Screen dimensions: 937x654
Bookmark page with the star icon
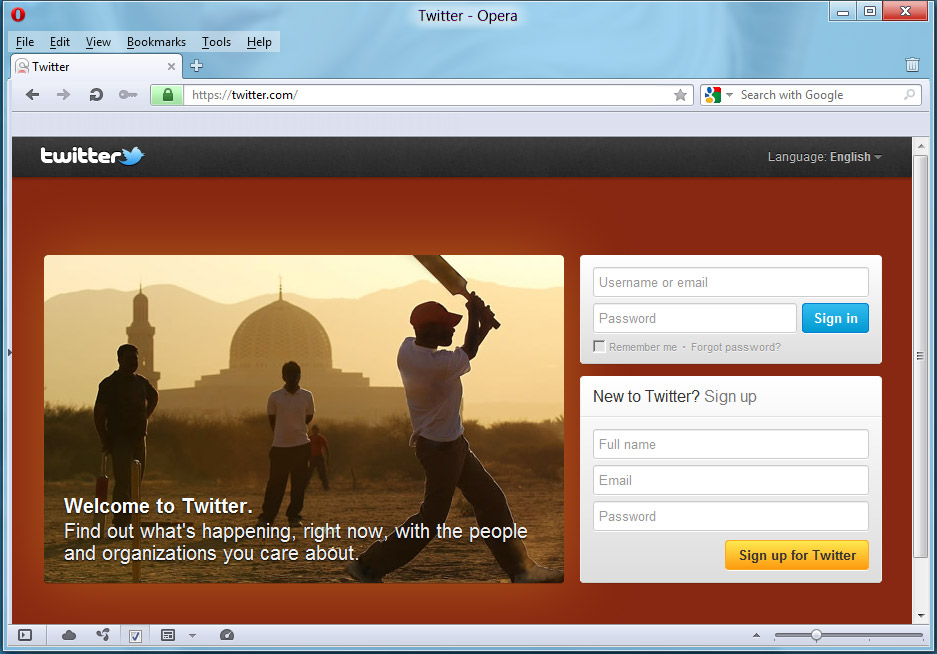[x=680, y=94]
